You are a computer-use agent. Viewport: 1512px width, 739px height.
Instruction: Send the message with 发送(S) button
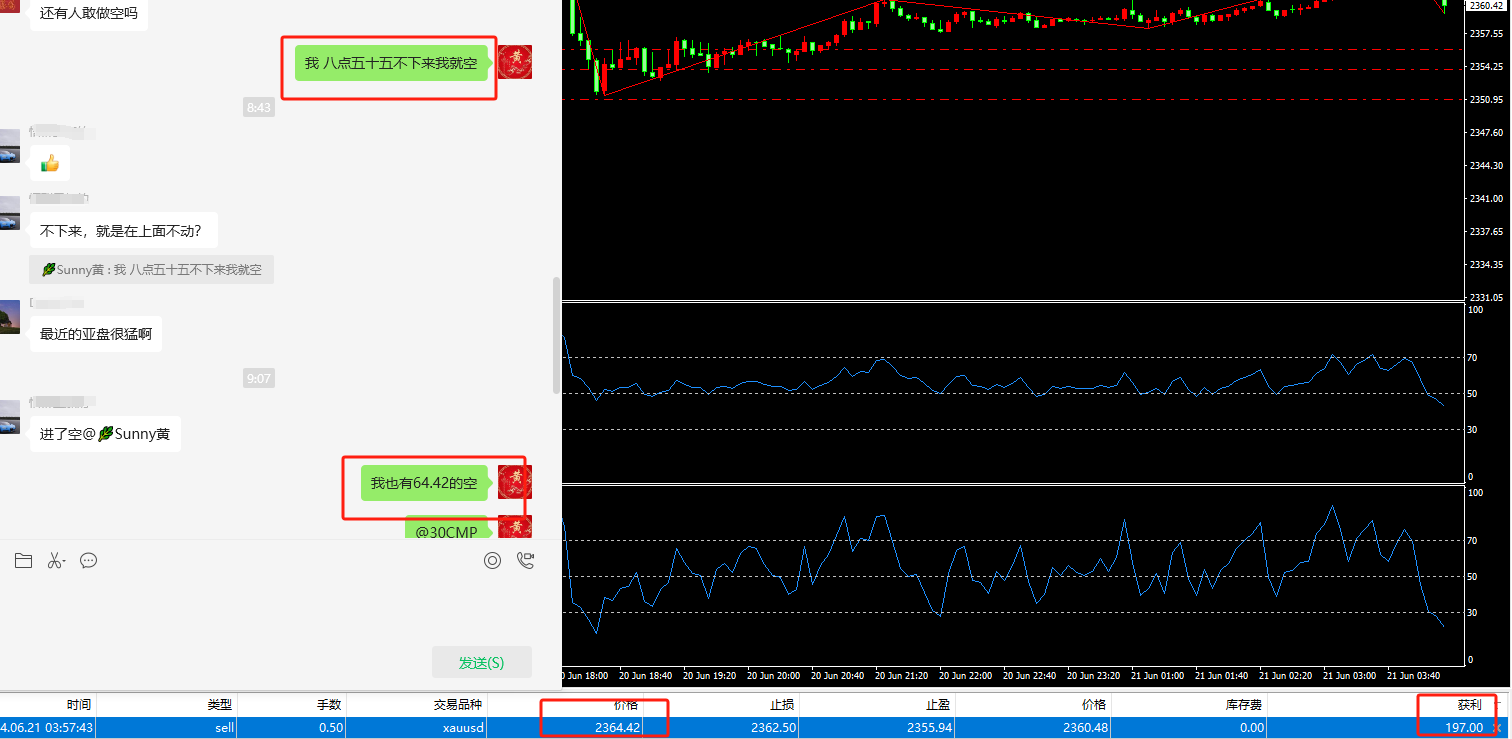point(482,663)
